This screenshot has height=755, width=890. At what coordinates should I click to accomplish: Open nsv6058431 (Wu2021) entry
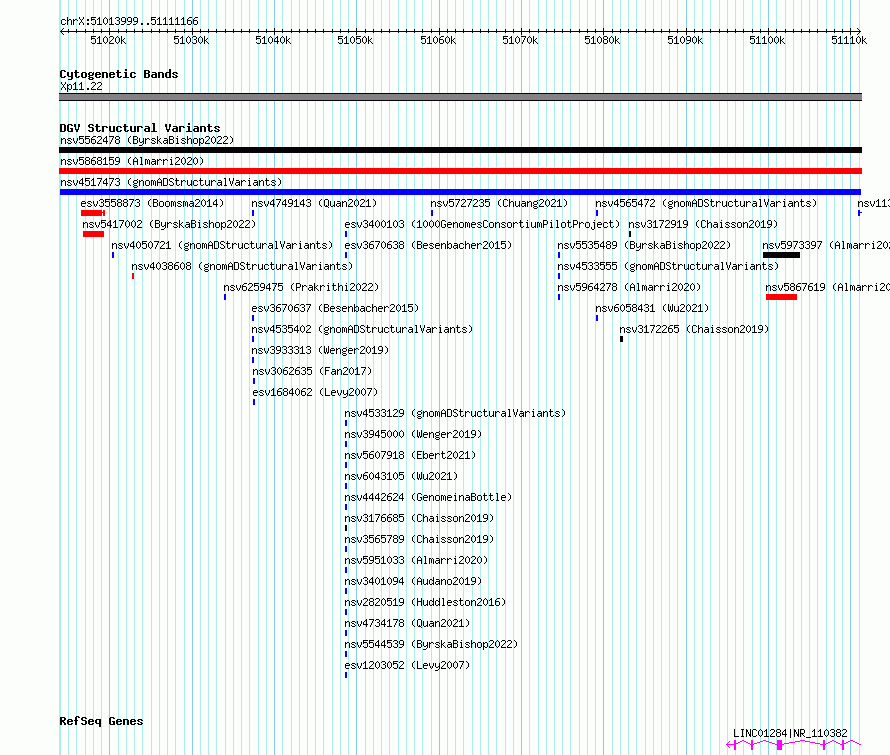tap(652, 308)
